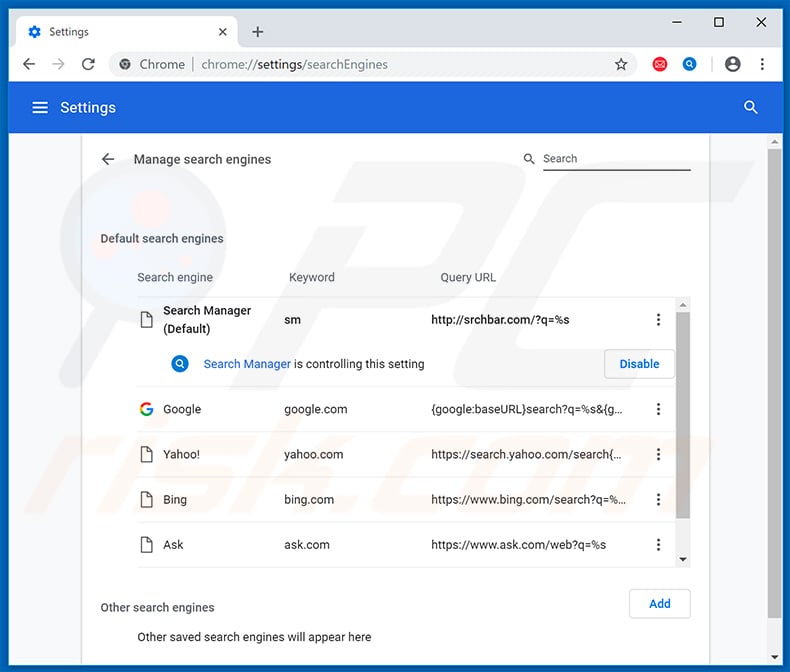Click the page scrollbar down arrow
This screenshot has width=790, height=672.
(774, 657)
